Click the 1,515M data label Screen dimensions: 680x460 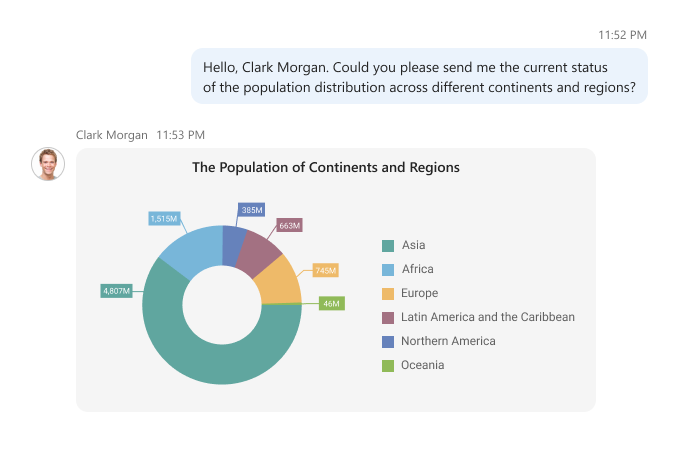[164, 218]
